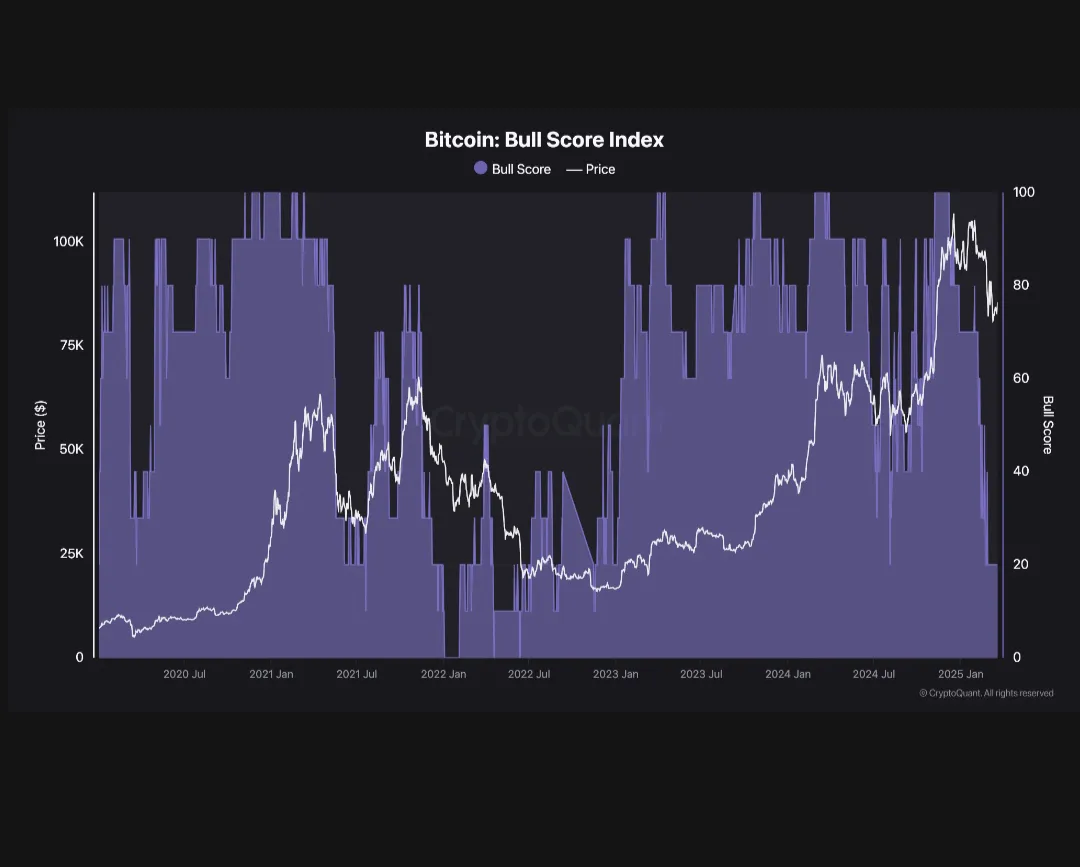Click the 2022 Jan x-axis label
This screenshot has height=867, width=1080.
click(443, 674)
